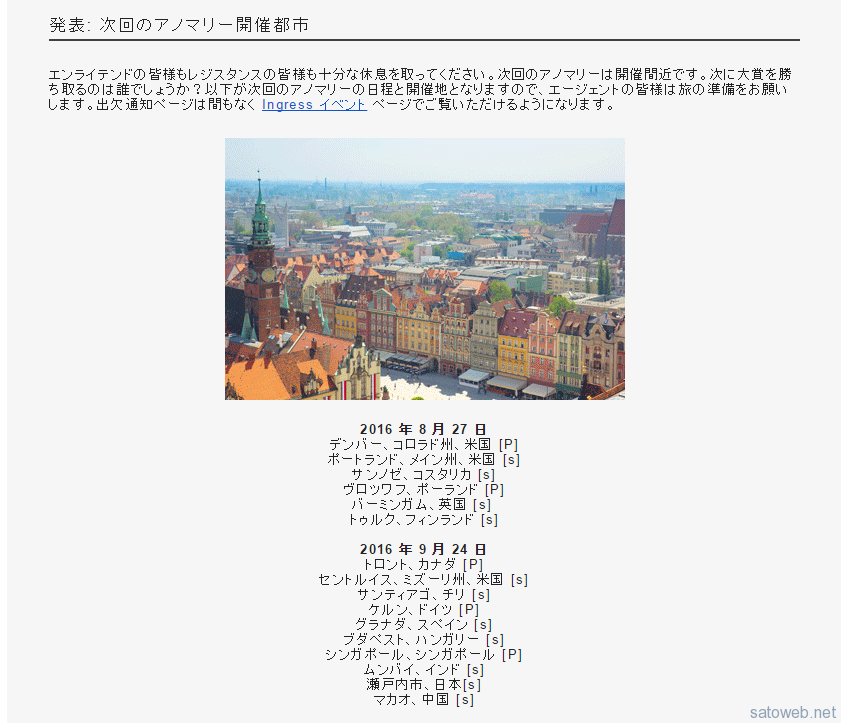This screenshot has height=723, width=841.
Task: Click トロント、カナダ [P] line
Action: click(x=423, y=565)
